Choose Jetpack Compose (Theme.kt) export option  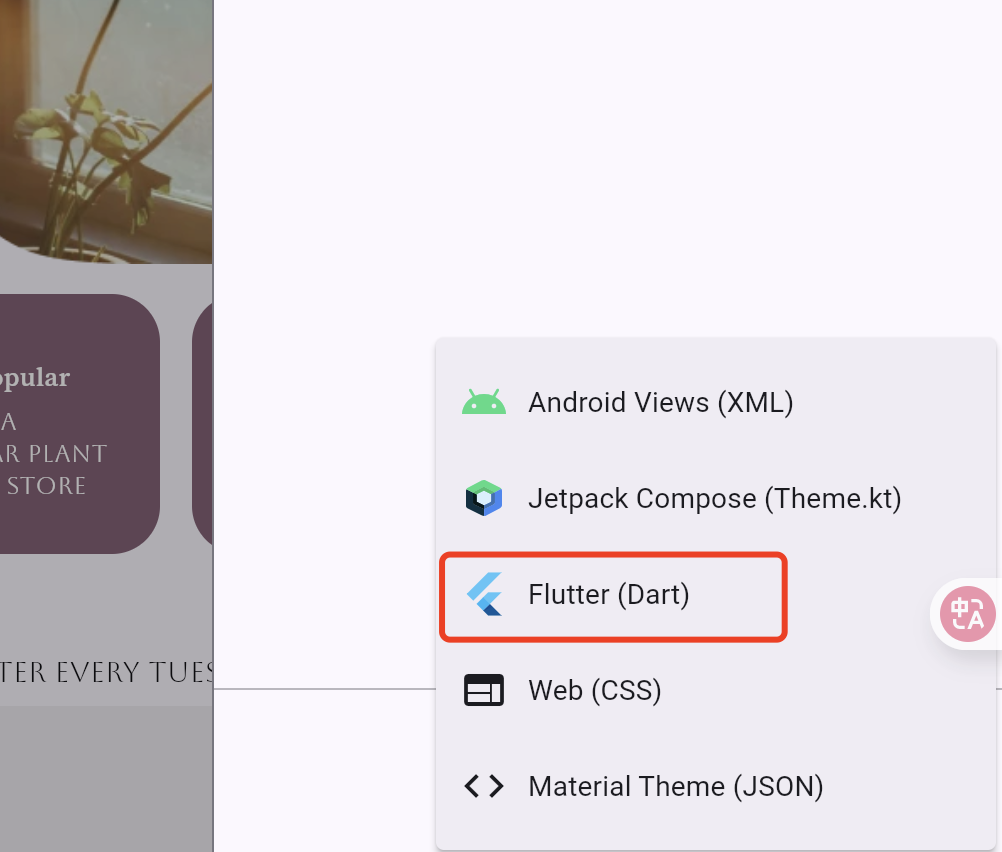(x=716, y=498)
